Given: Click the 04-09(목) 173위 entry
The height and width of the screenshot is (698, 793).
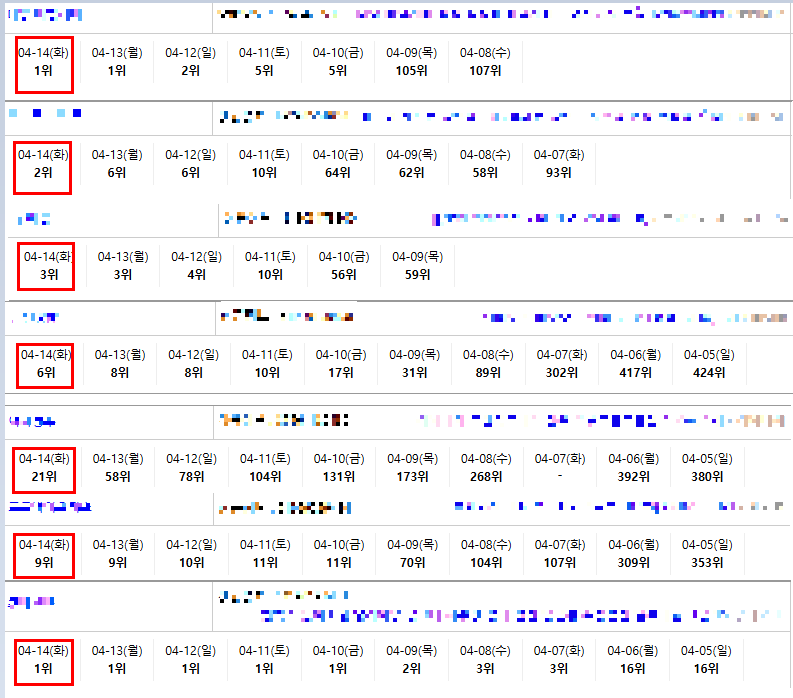Looking at the screenshot, I should tap(413, 468).
